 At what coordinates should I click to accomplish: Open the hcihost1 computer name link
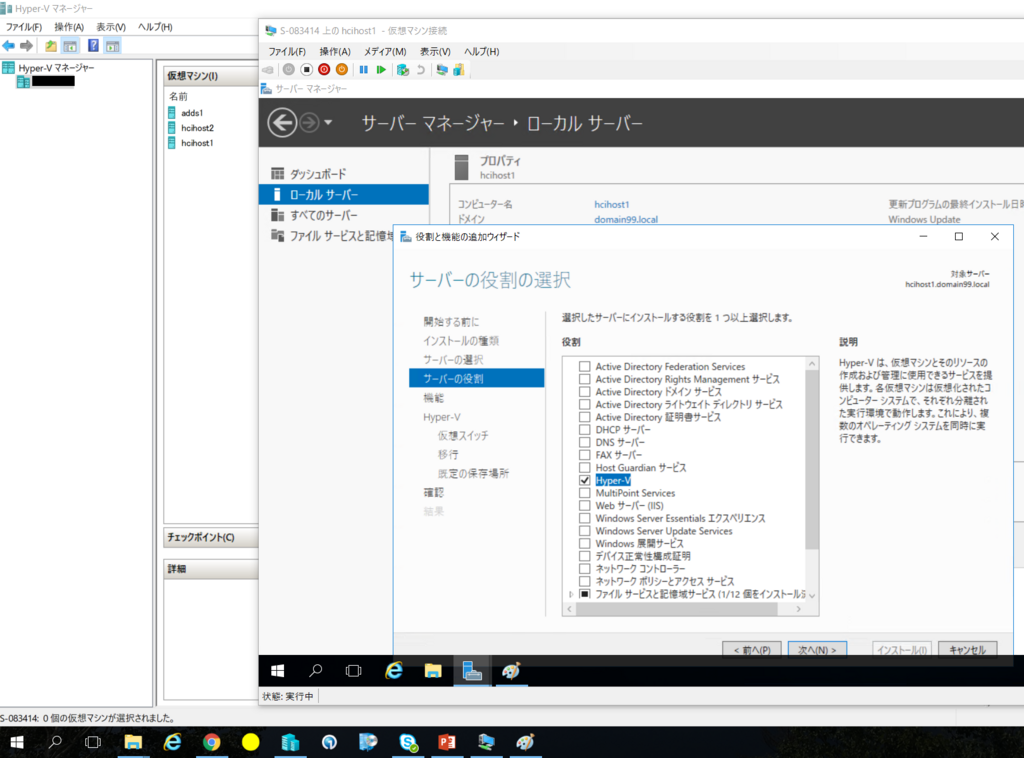pos(611,204)
